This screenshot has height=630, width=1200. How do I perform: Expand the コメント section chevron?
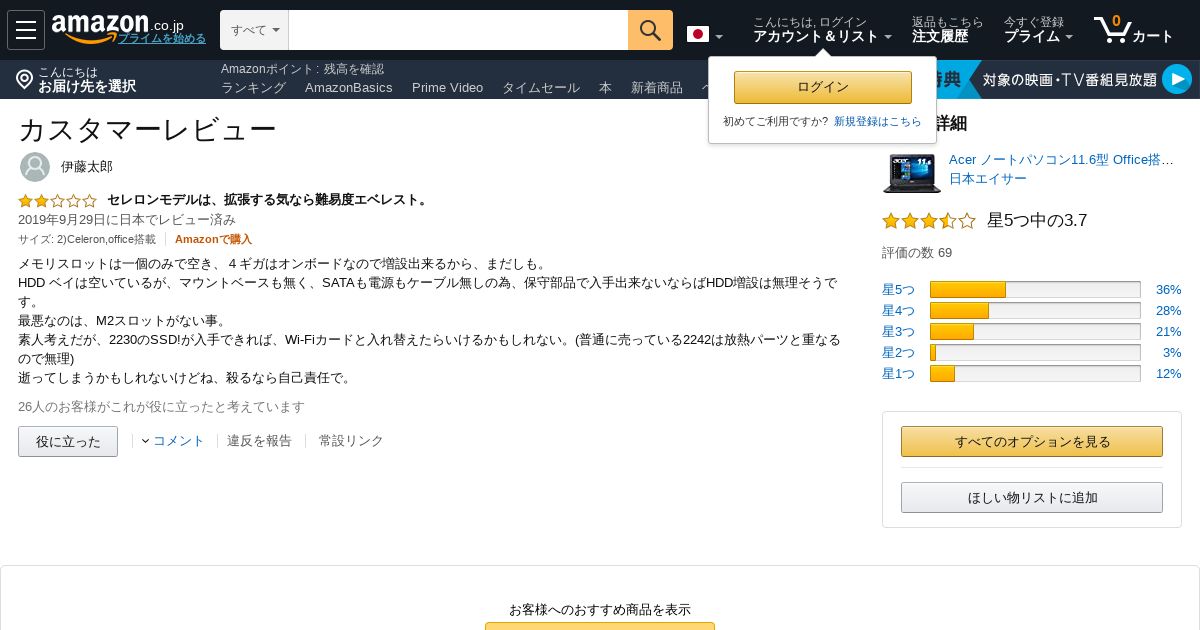(x=145, y=441)
